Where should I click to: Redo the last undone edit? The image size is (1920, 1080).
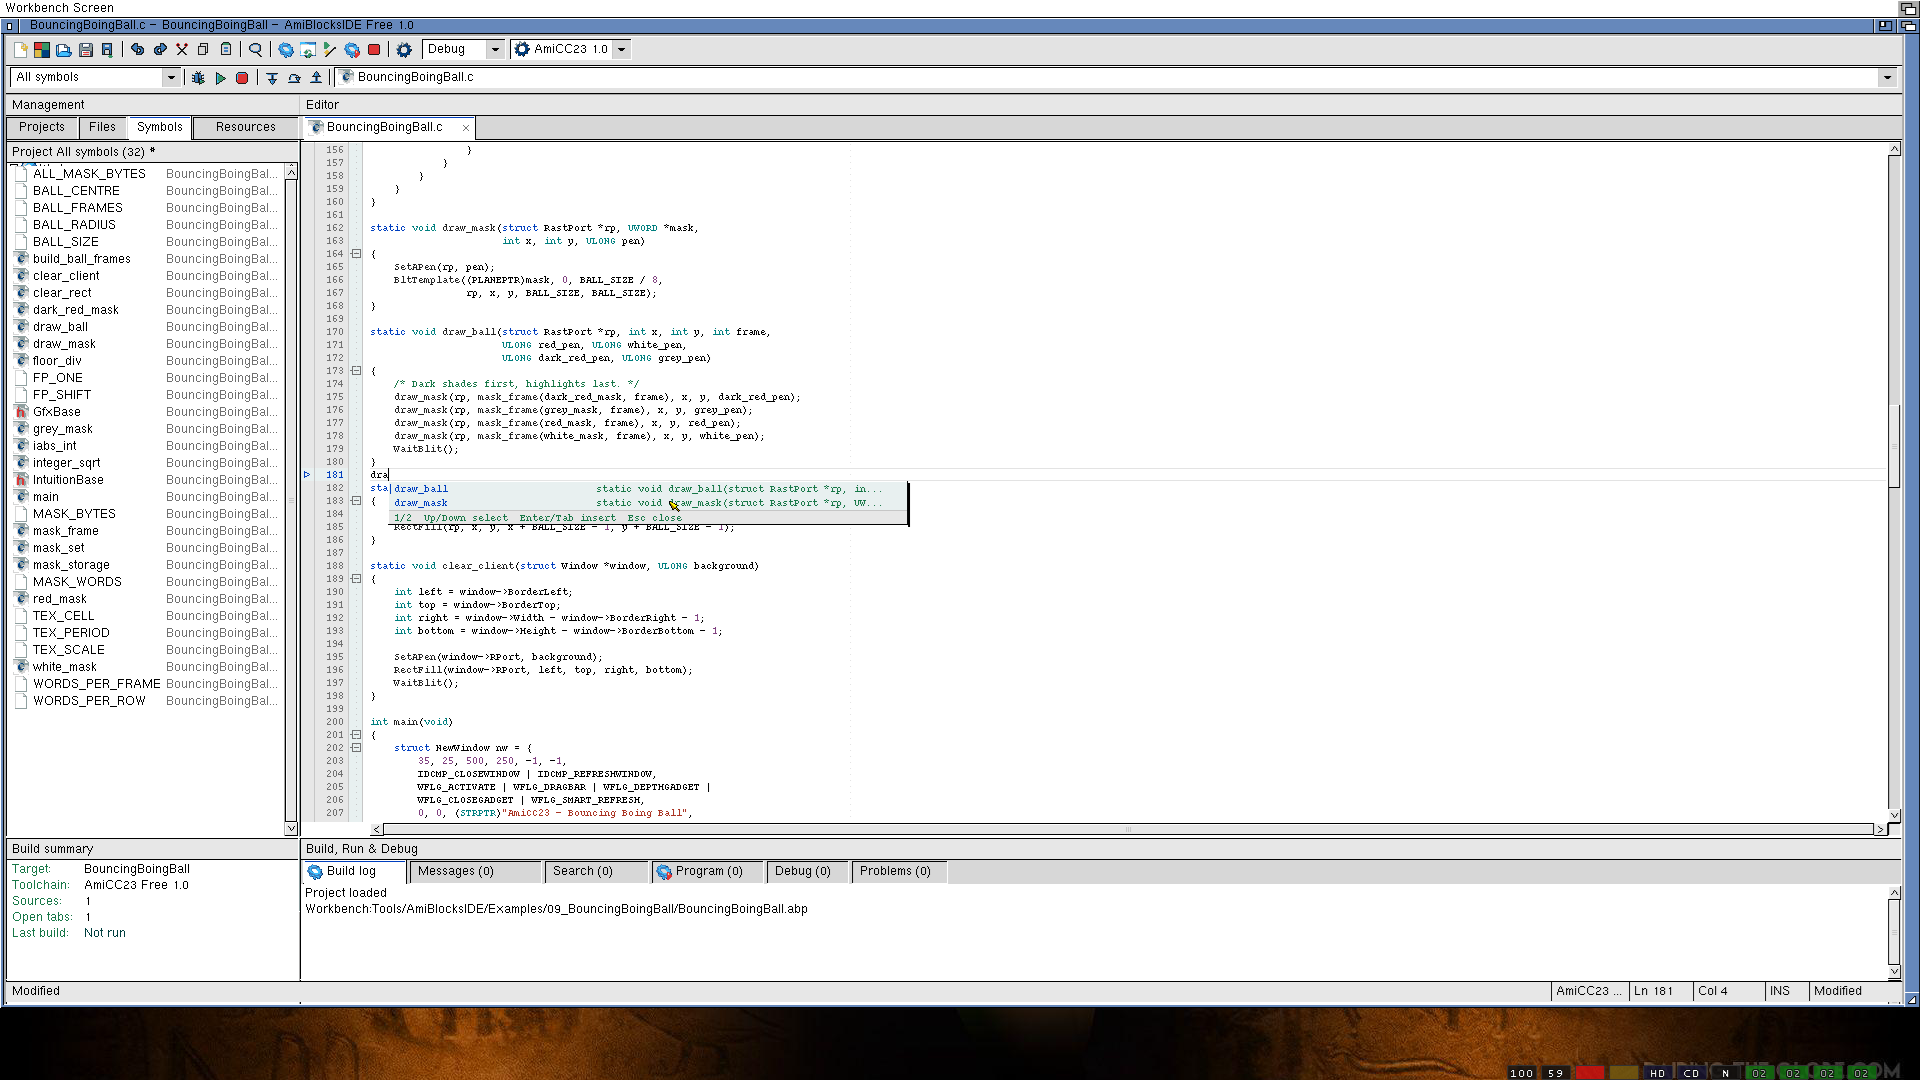[160, 49]
